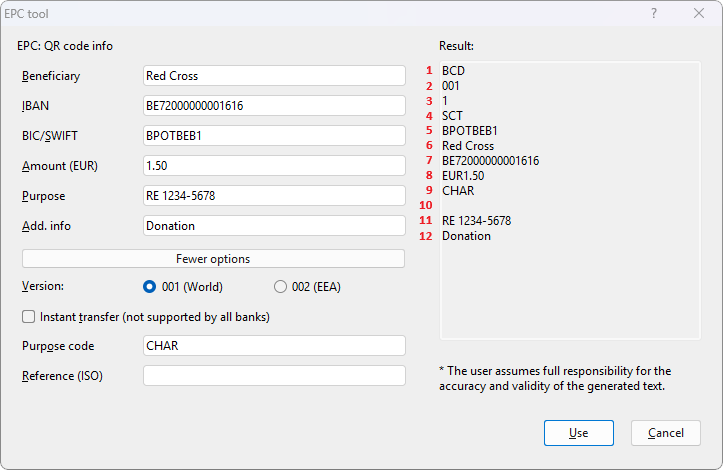The width and height of the screenshot is (723, 470).
Task: Collapse options with Fewer options button
Action: click(x=213, y=259)
